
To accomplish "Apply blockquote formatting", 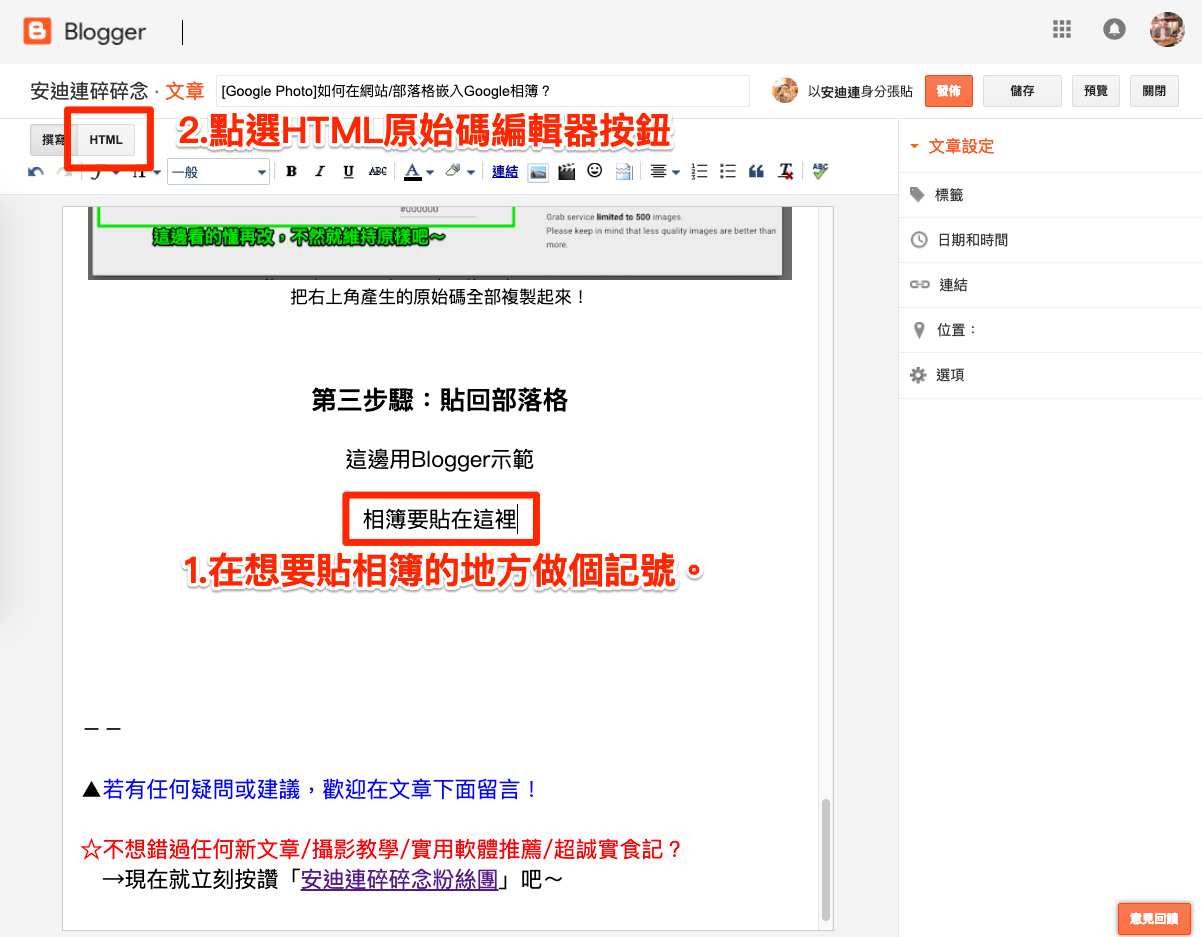I will tap(756, 172).
